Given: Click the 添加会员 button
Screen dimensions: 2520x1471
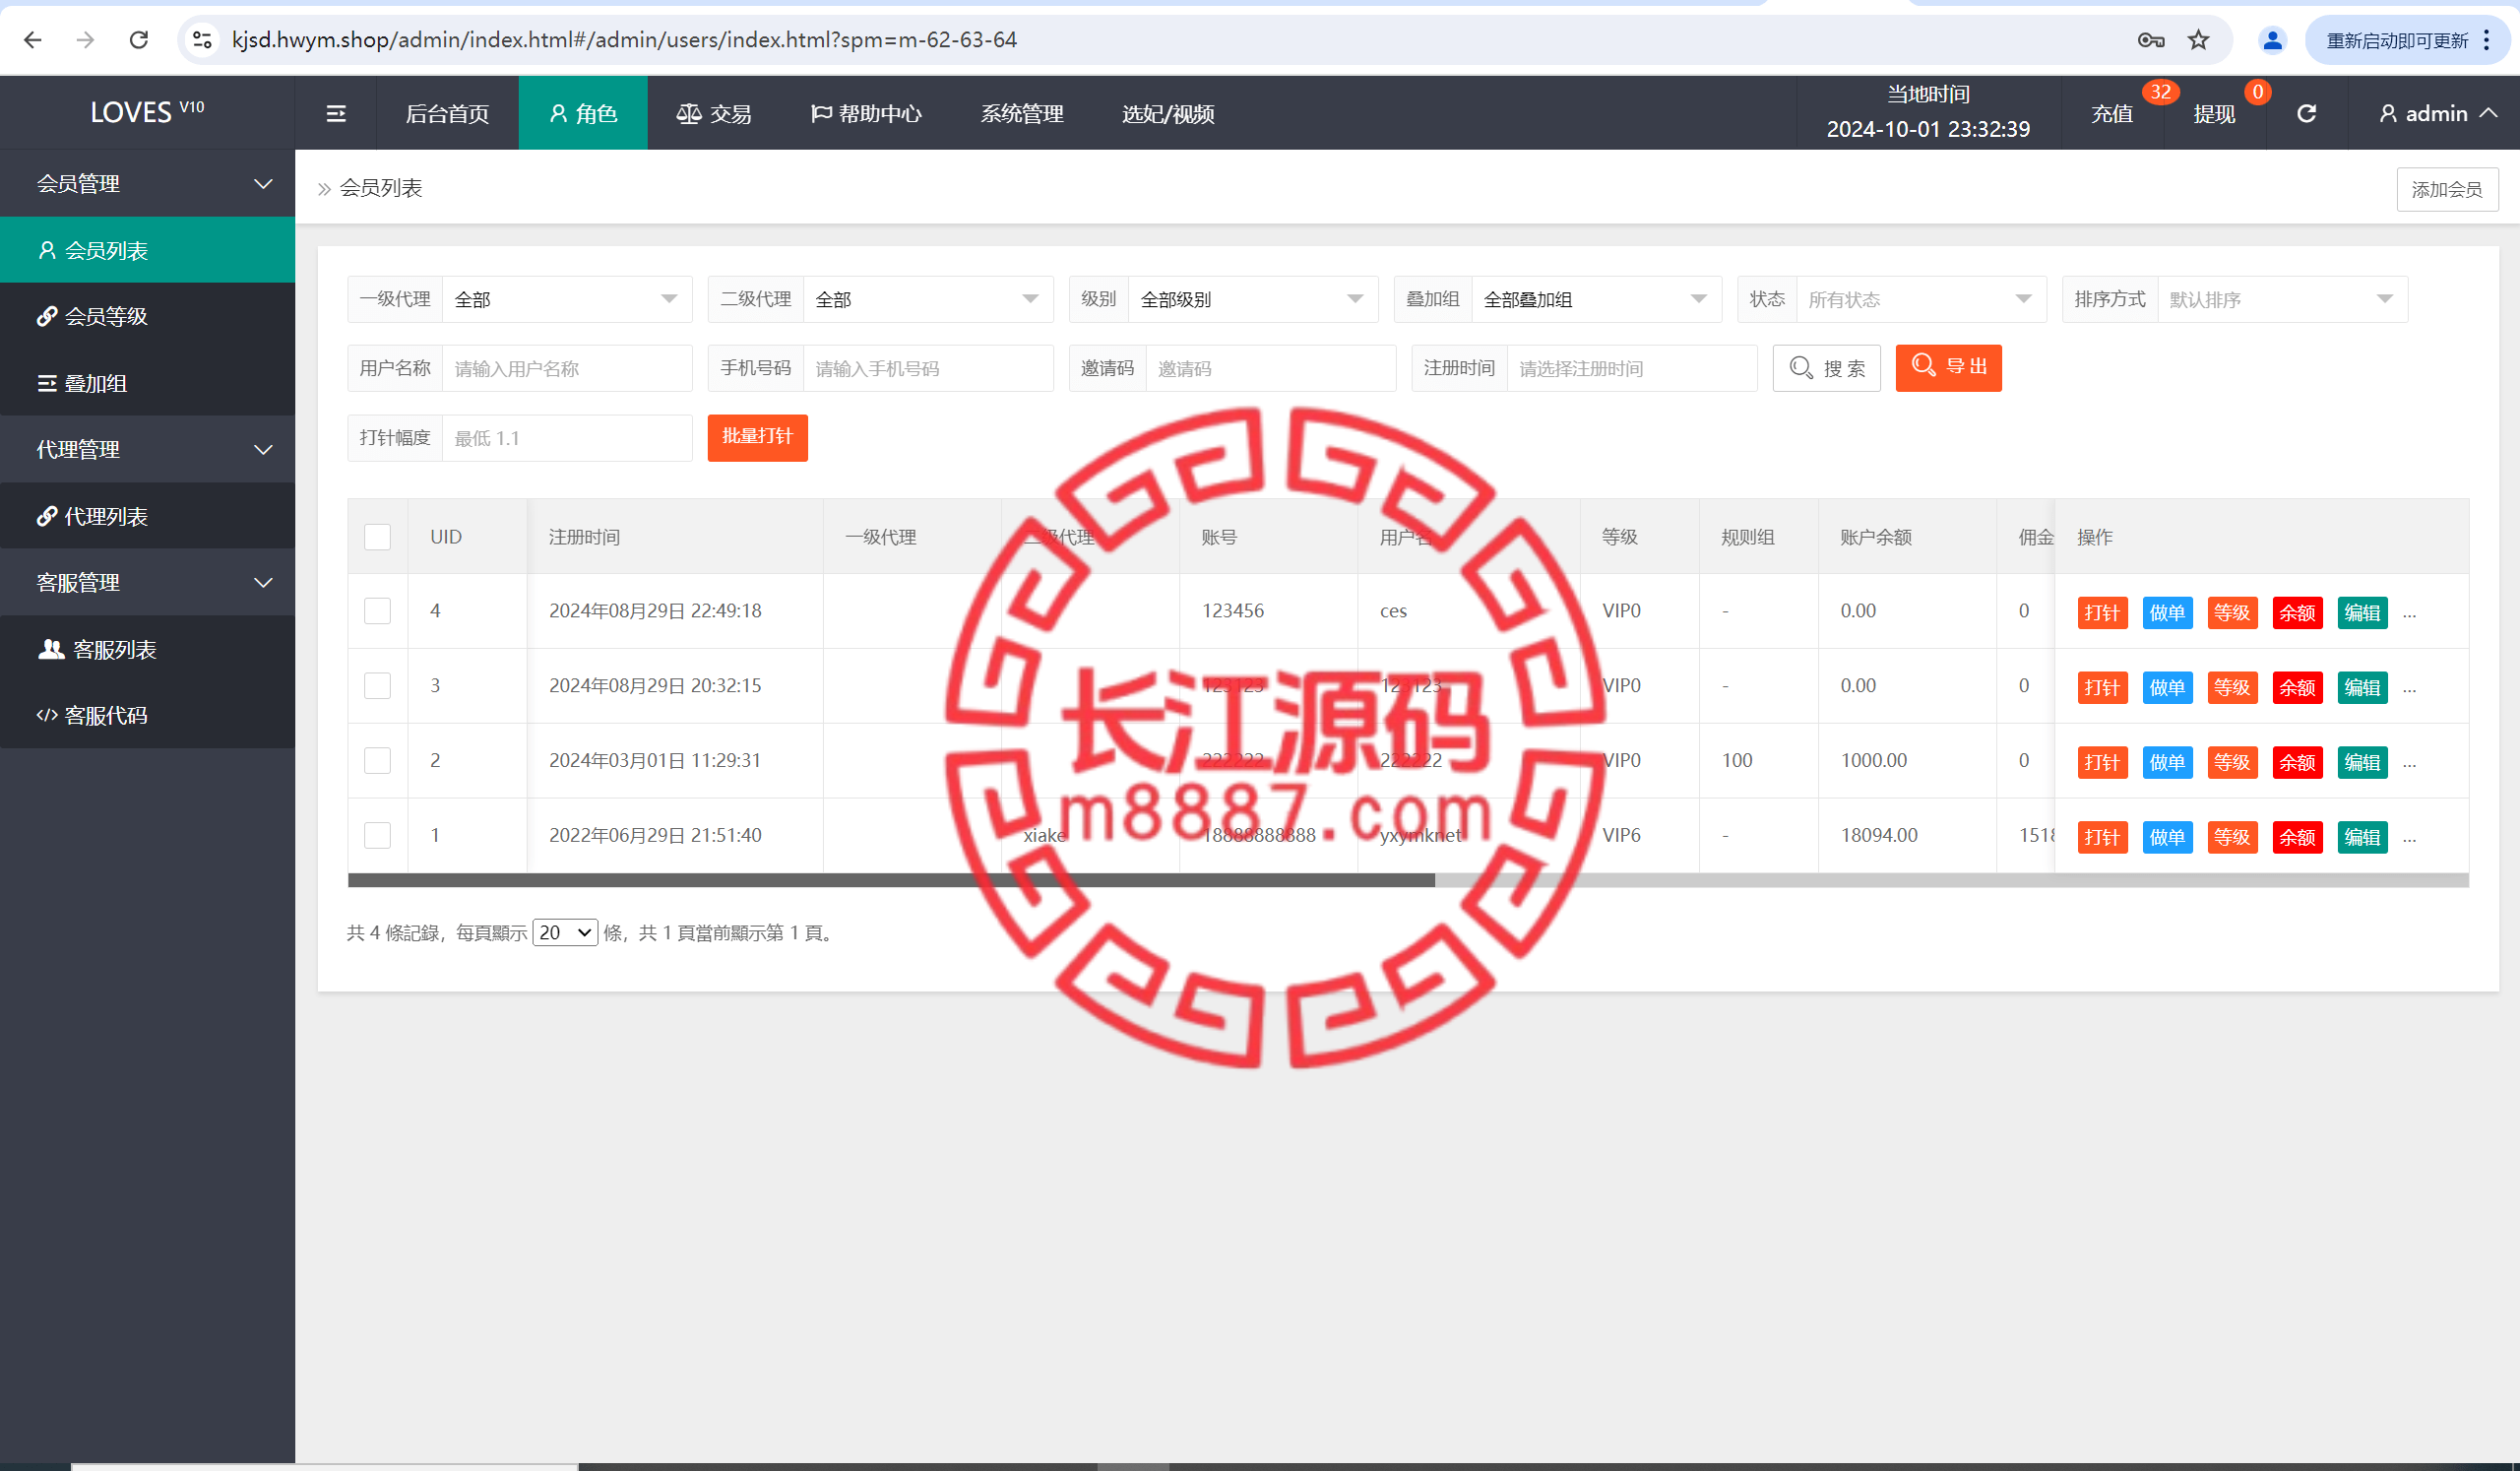Looking at the screenshot, I should click(2447, 189).
